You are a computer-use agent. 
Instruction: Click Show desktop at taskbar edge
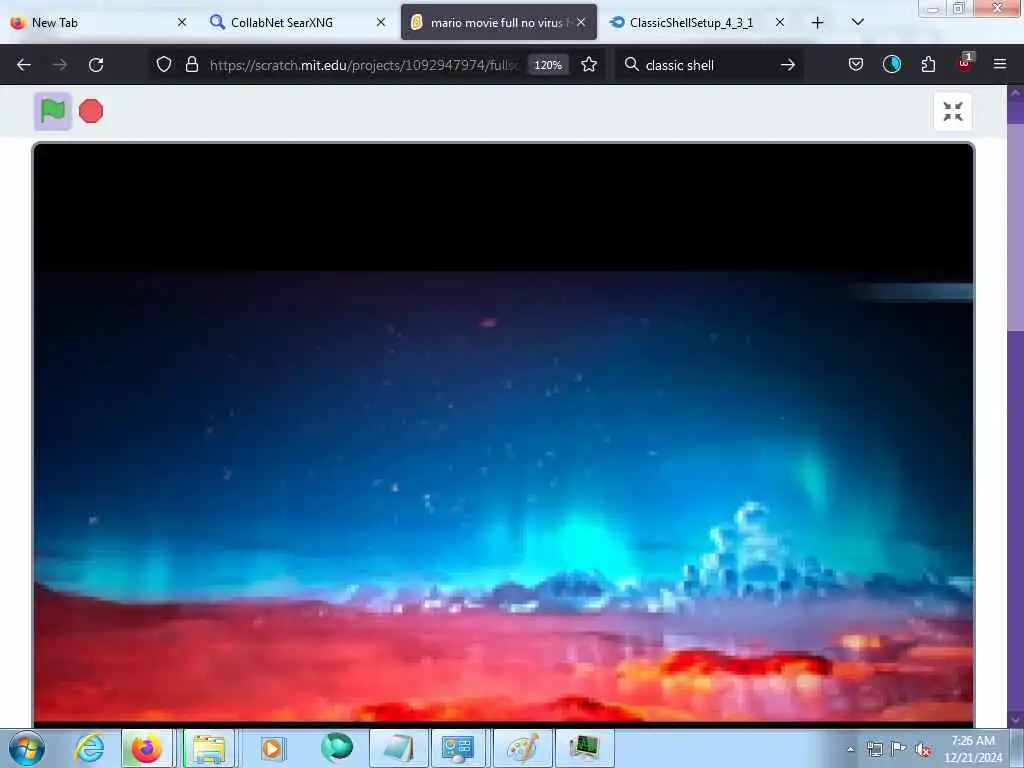[1017, 748]
